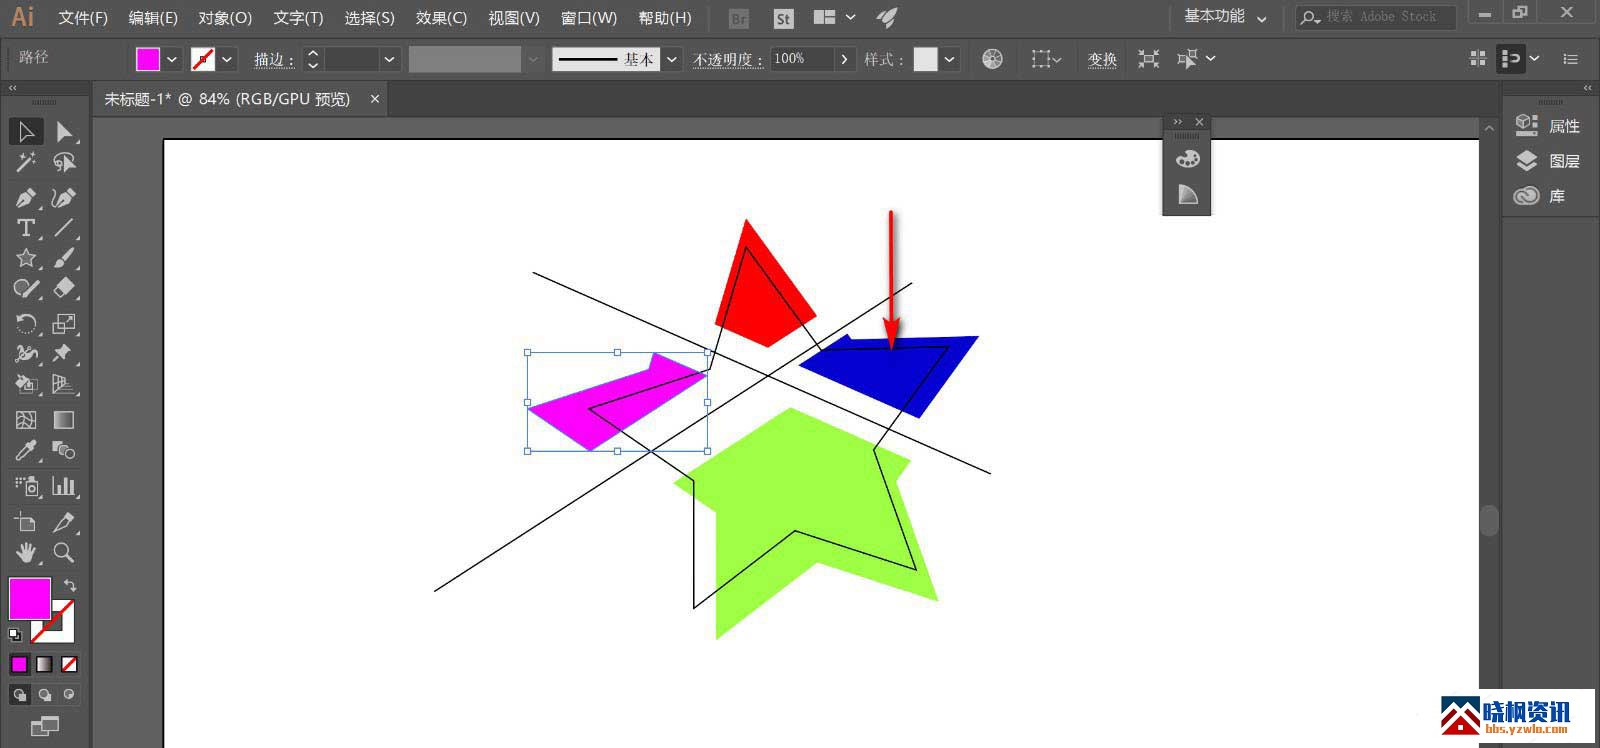Select the Perspective Grid tool
The image size is (1600, 748).
pyautogui.click(x=64, y=384)
